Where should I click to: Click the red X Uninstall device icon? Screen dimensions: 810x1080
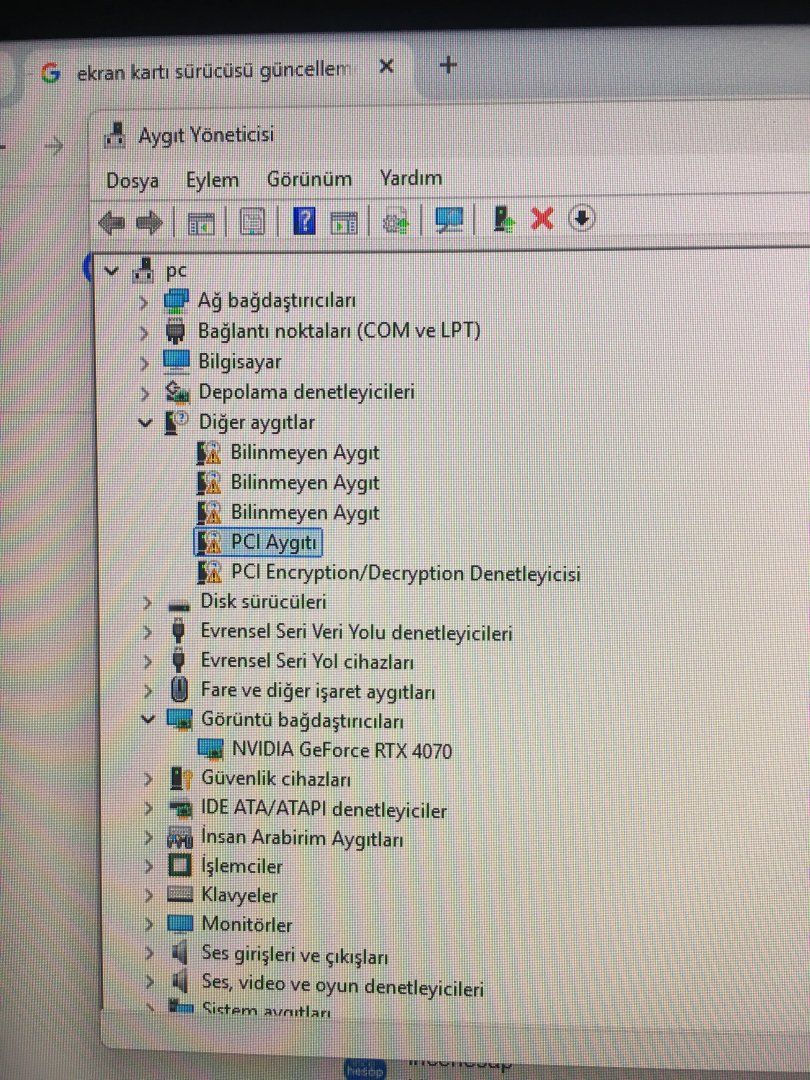(543, 219)
